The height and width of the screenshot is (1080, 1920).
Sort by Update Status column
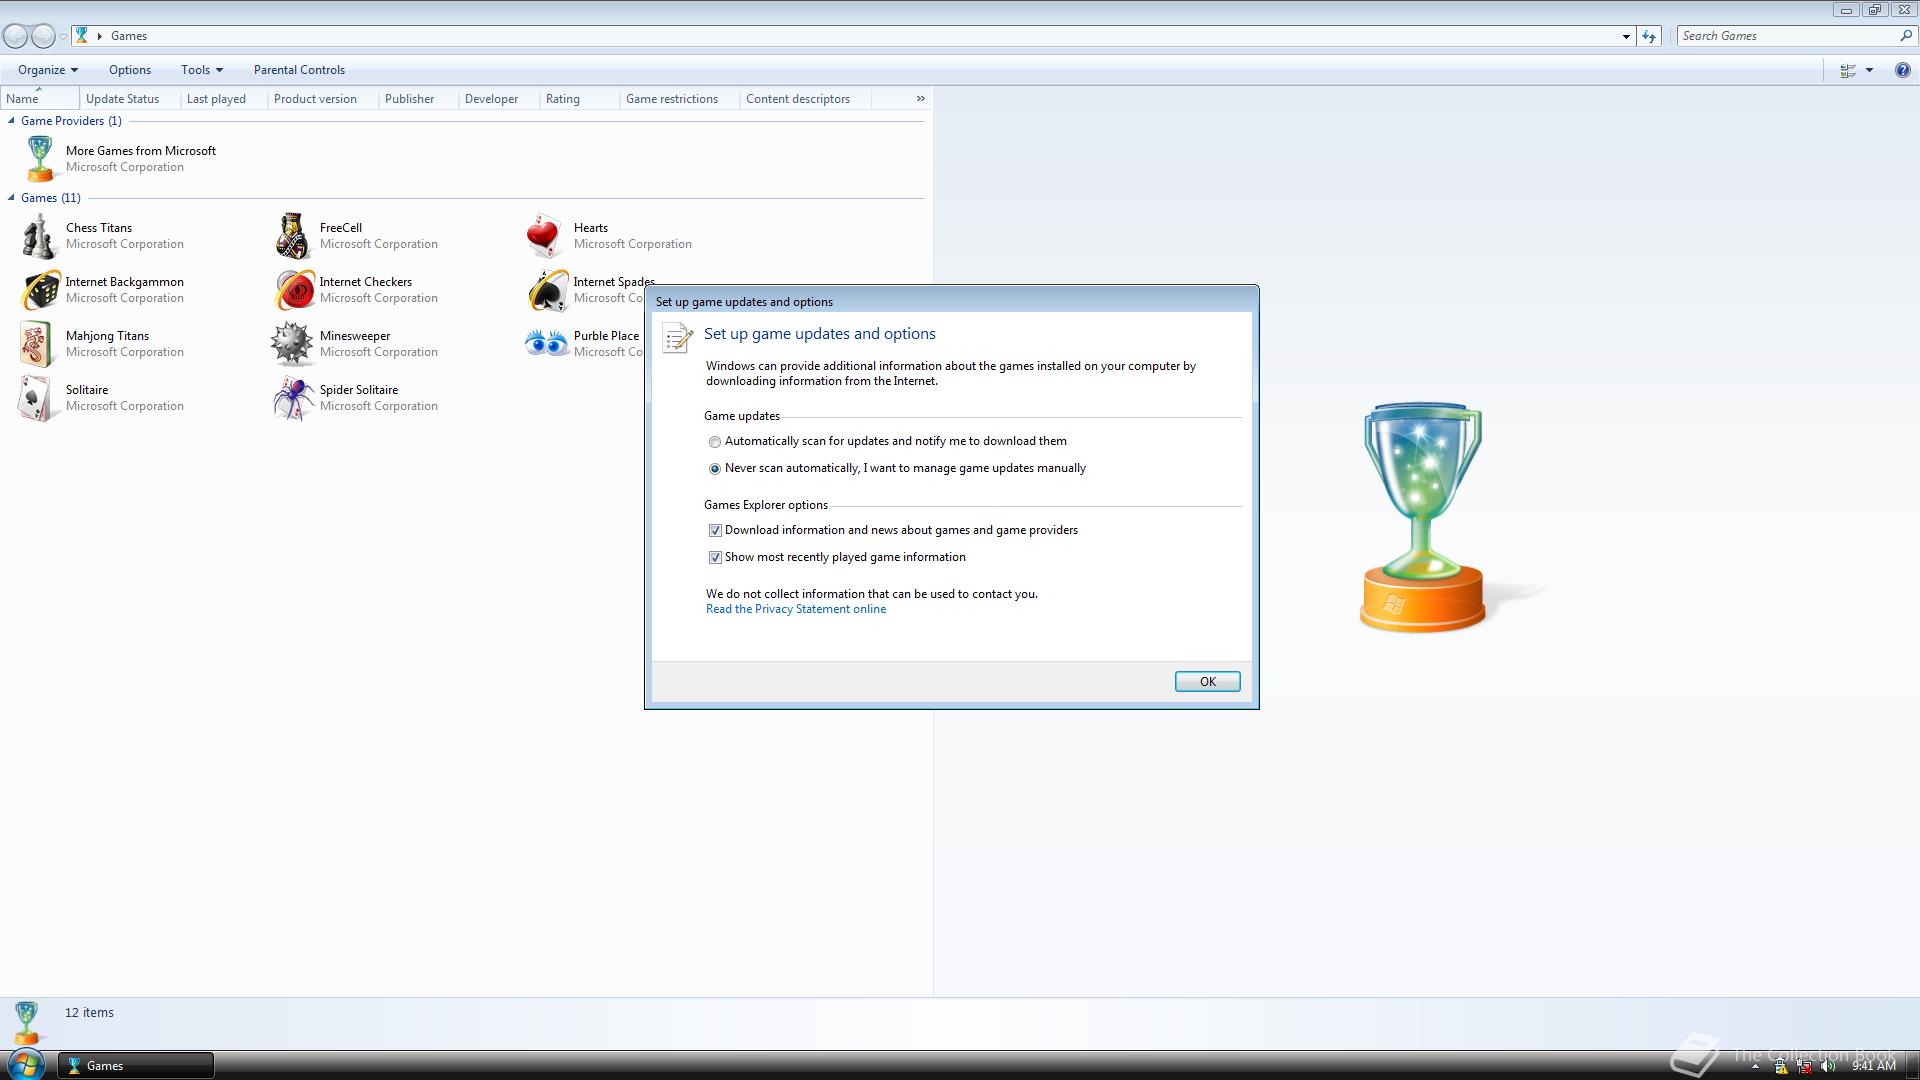(130, 99)
